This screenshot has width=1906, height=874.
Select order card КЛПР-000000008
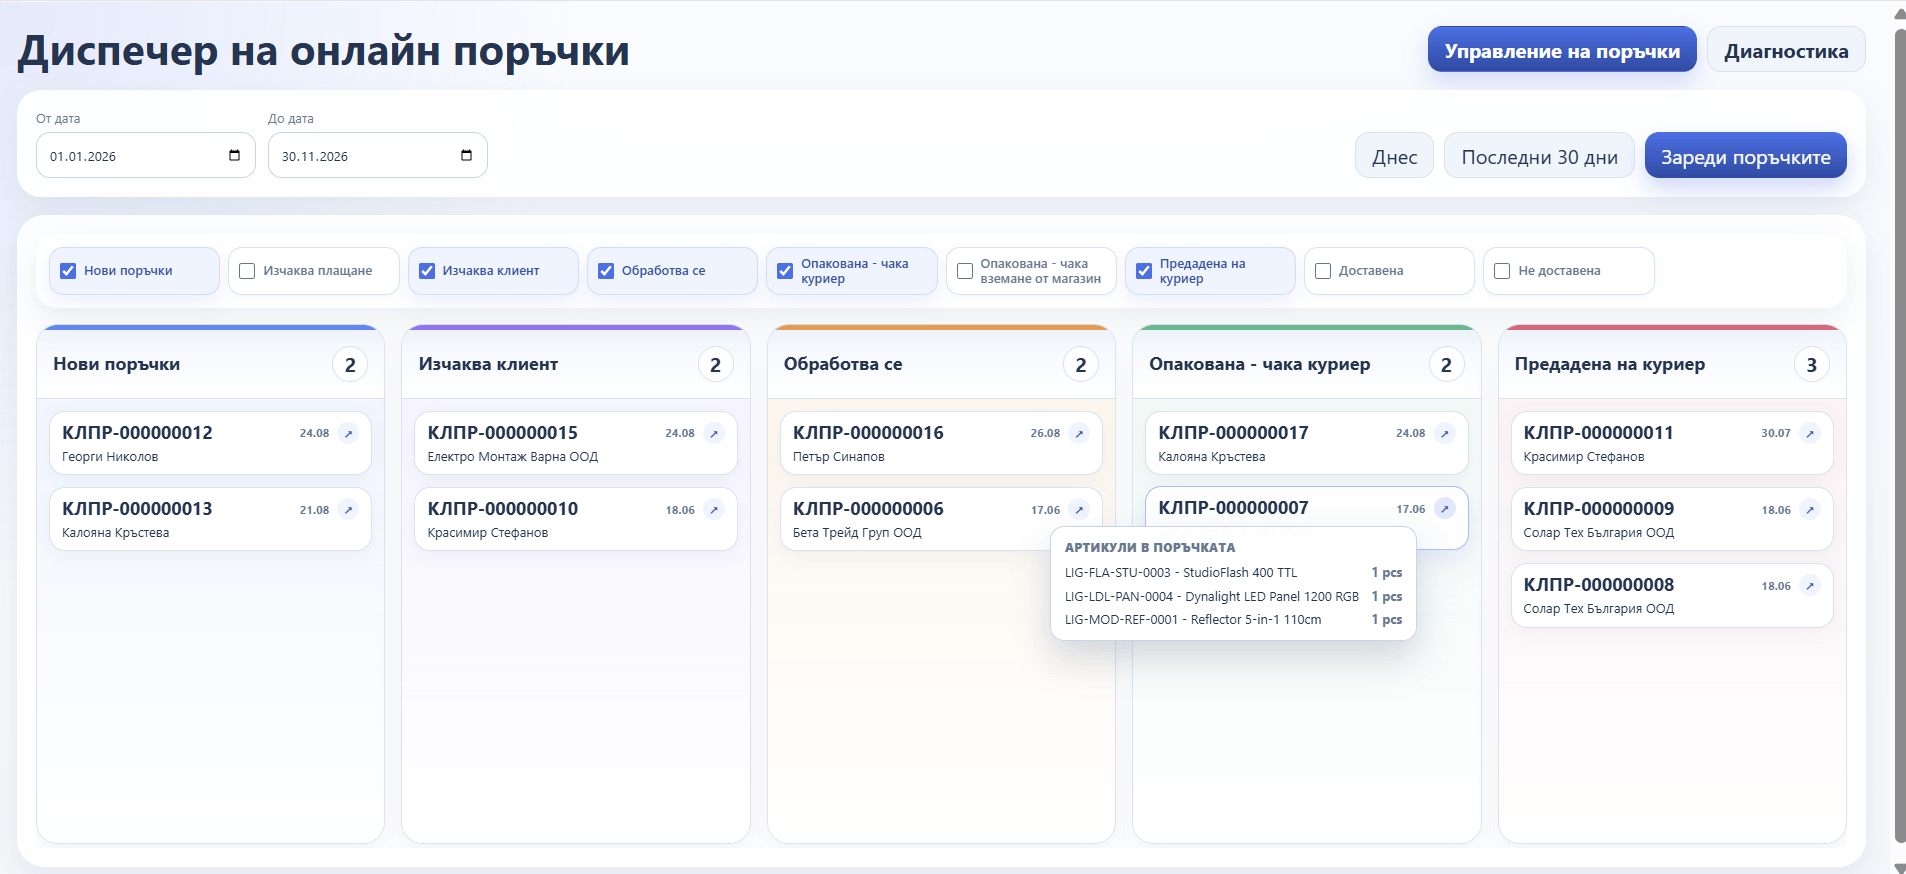coord(1672,595)
